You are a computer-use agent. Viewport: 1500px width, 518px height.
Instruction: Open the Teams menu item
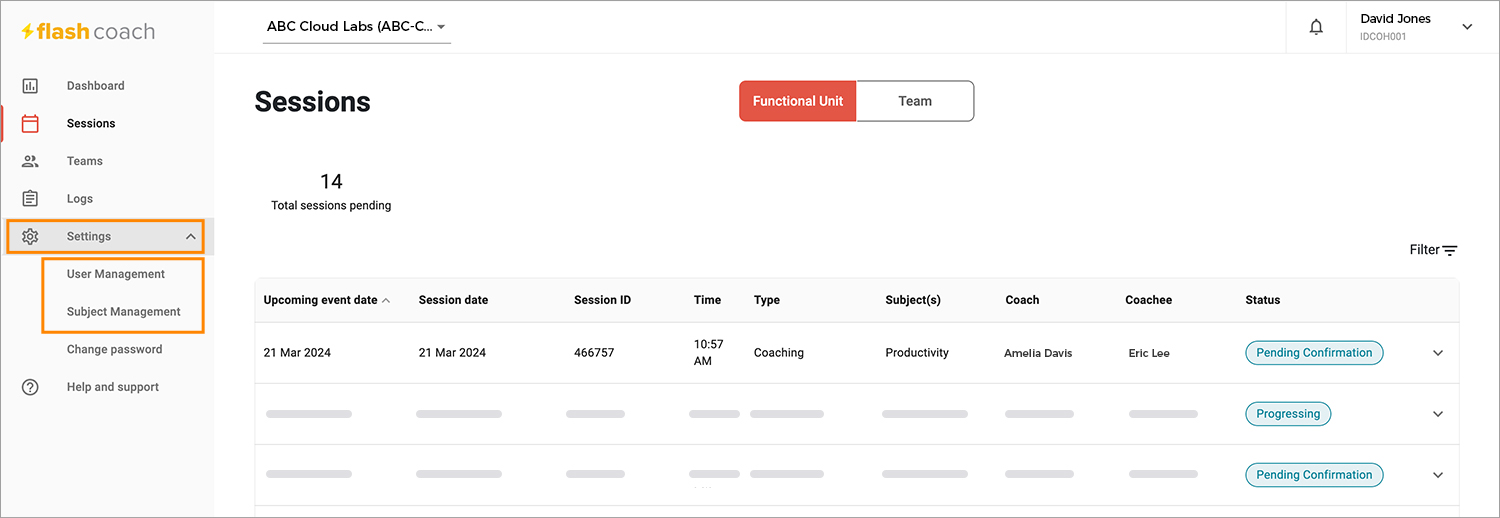85,161
